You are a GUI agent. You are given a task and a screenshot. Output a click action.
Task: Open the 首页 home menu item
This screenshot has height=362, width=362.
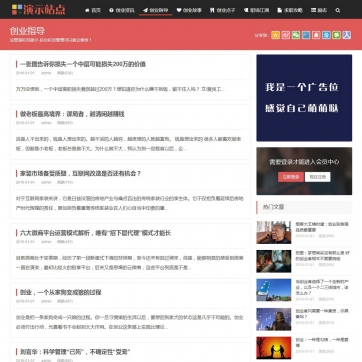(x=93, y=10)
